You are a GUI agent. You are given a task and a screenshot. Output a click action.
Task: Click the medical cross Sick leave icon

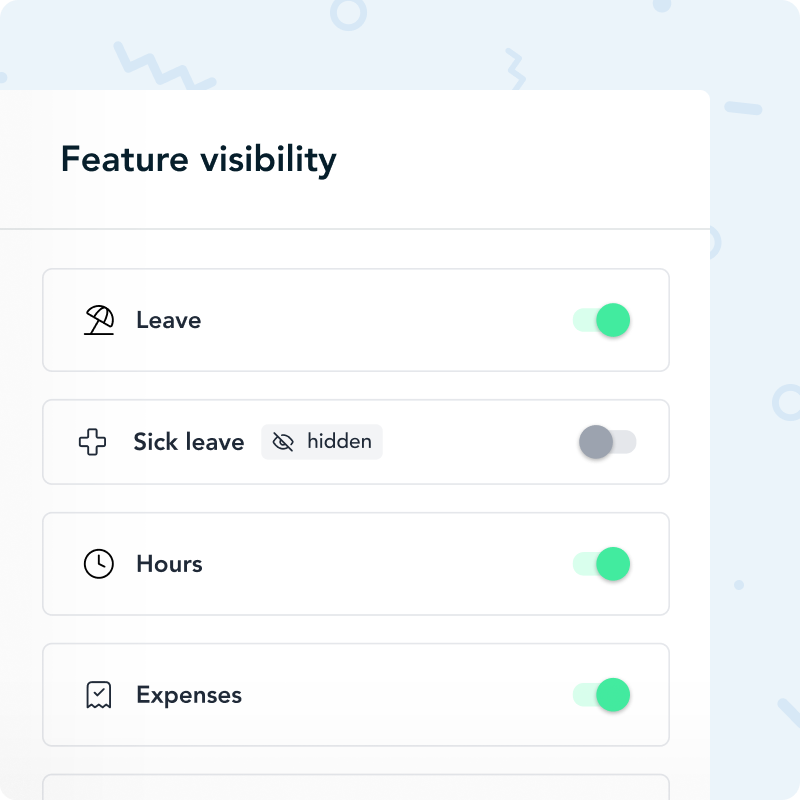pos(92,442)
